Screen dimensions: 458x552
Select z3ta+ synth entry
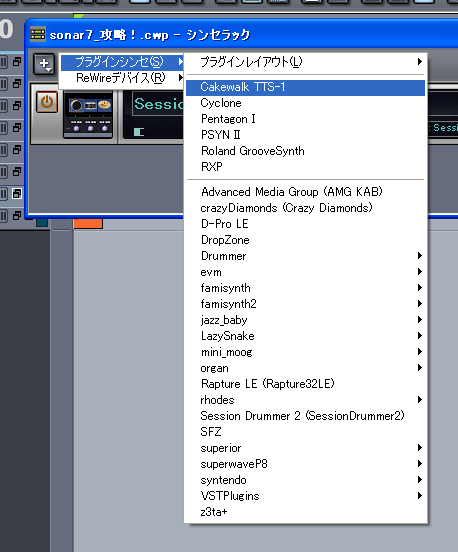tap(306, 512)
